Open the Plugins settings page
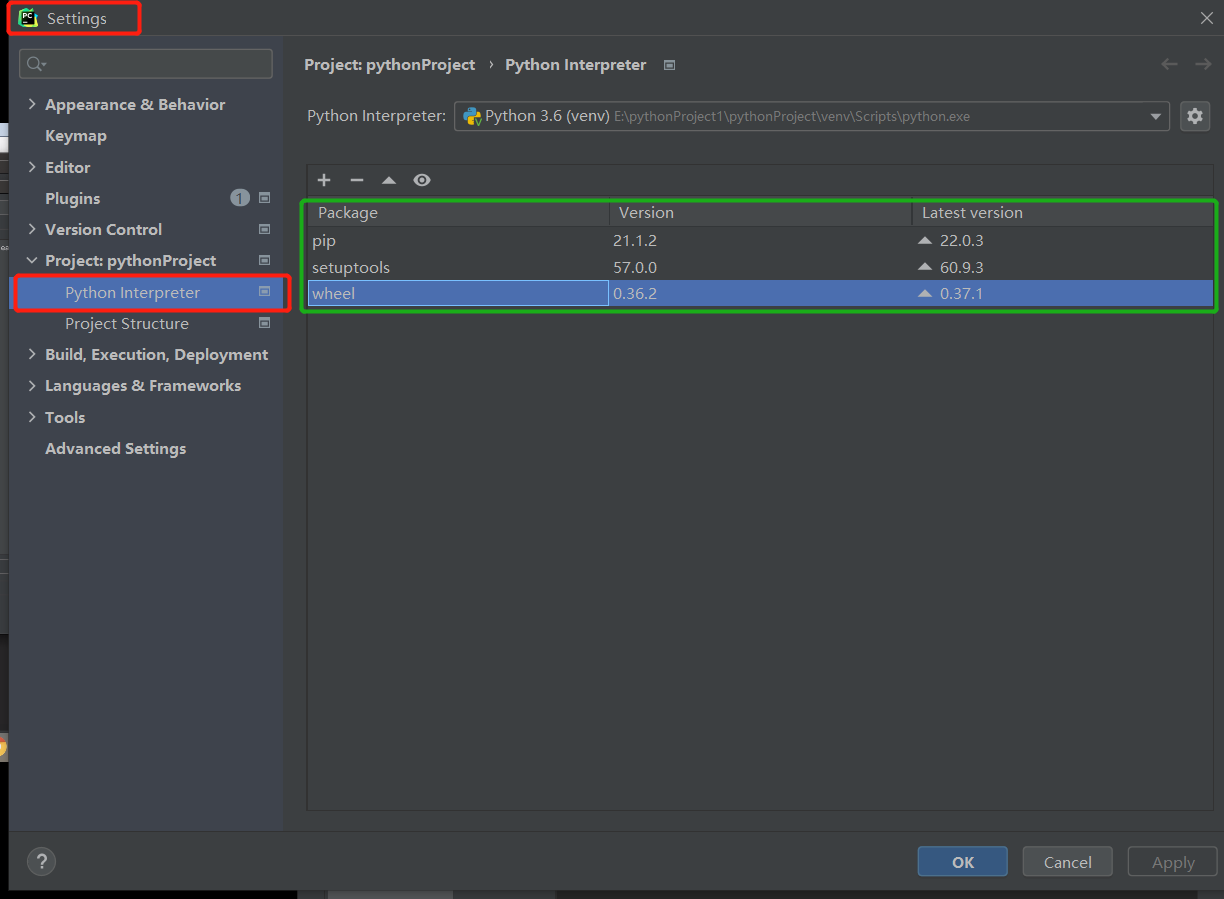Screen dimensions: 1224x899 click(73, 198)
